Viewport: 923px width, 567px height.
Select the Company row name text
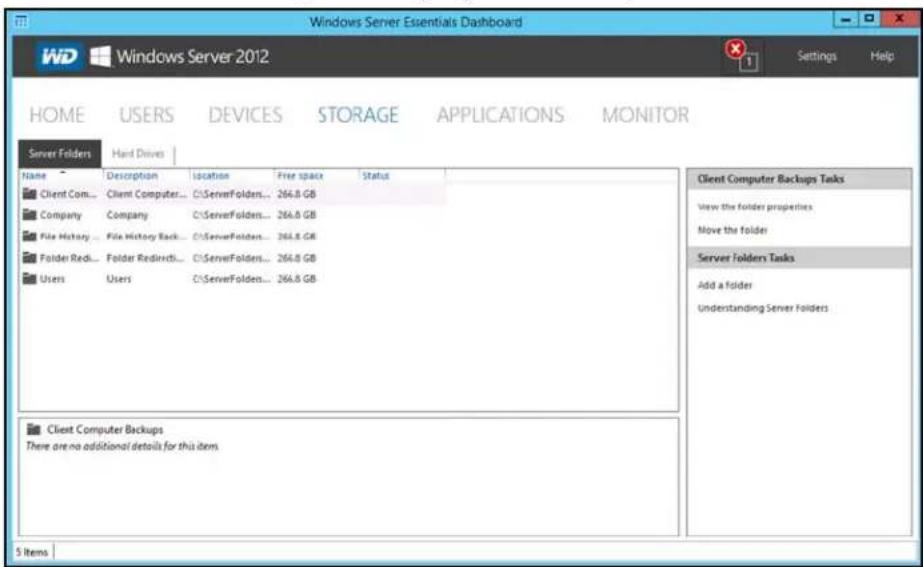click(61, 215)
